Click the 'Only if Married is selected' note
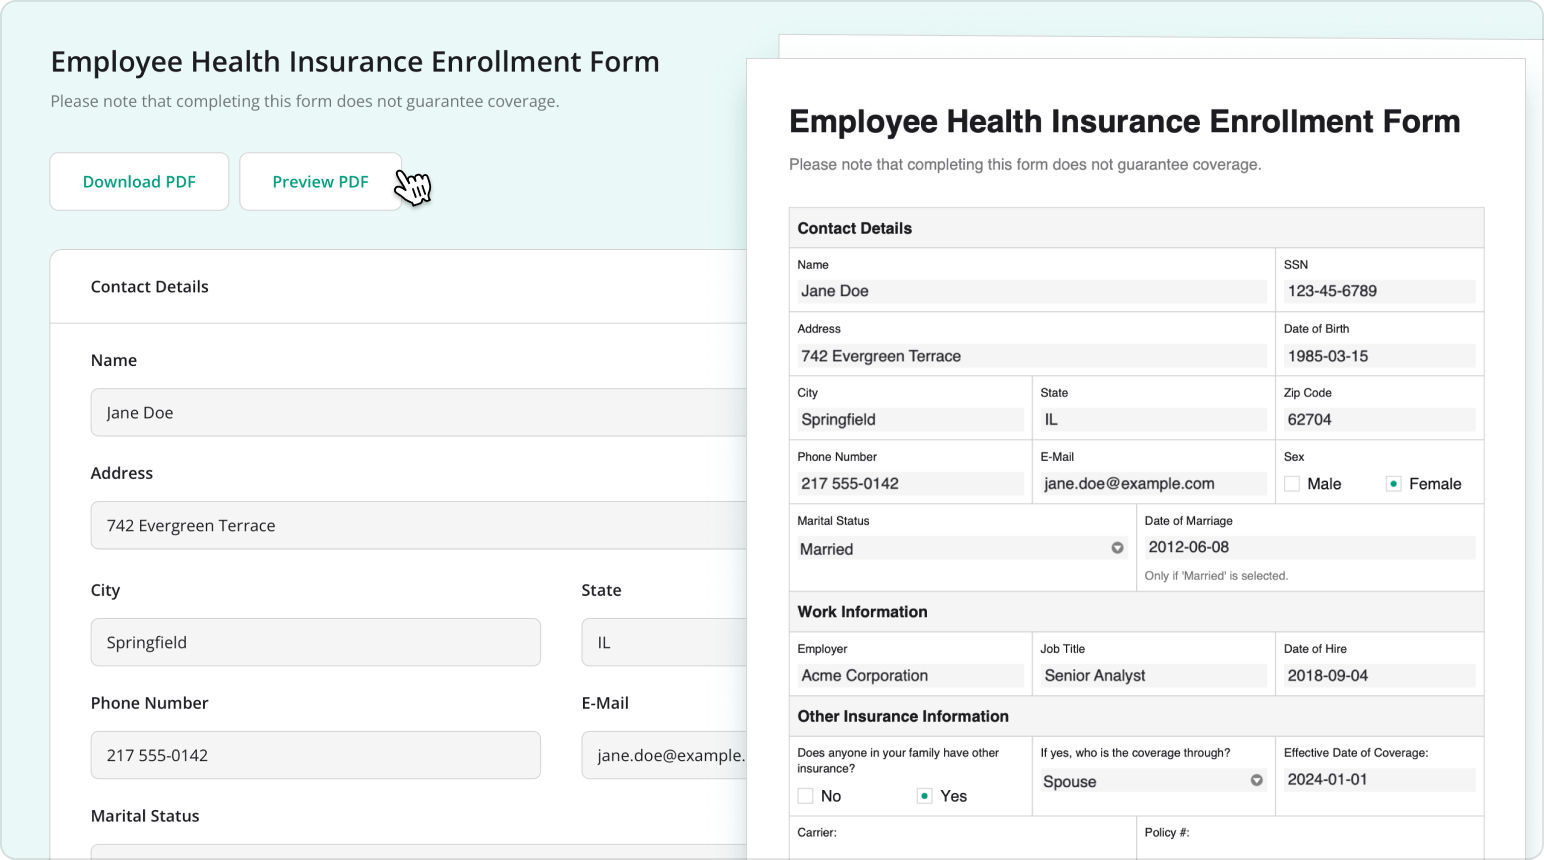This screenshot has height=860, width=1544. pos(1216,576)
